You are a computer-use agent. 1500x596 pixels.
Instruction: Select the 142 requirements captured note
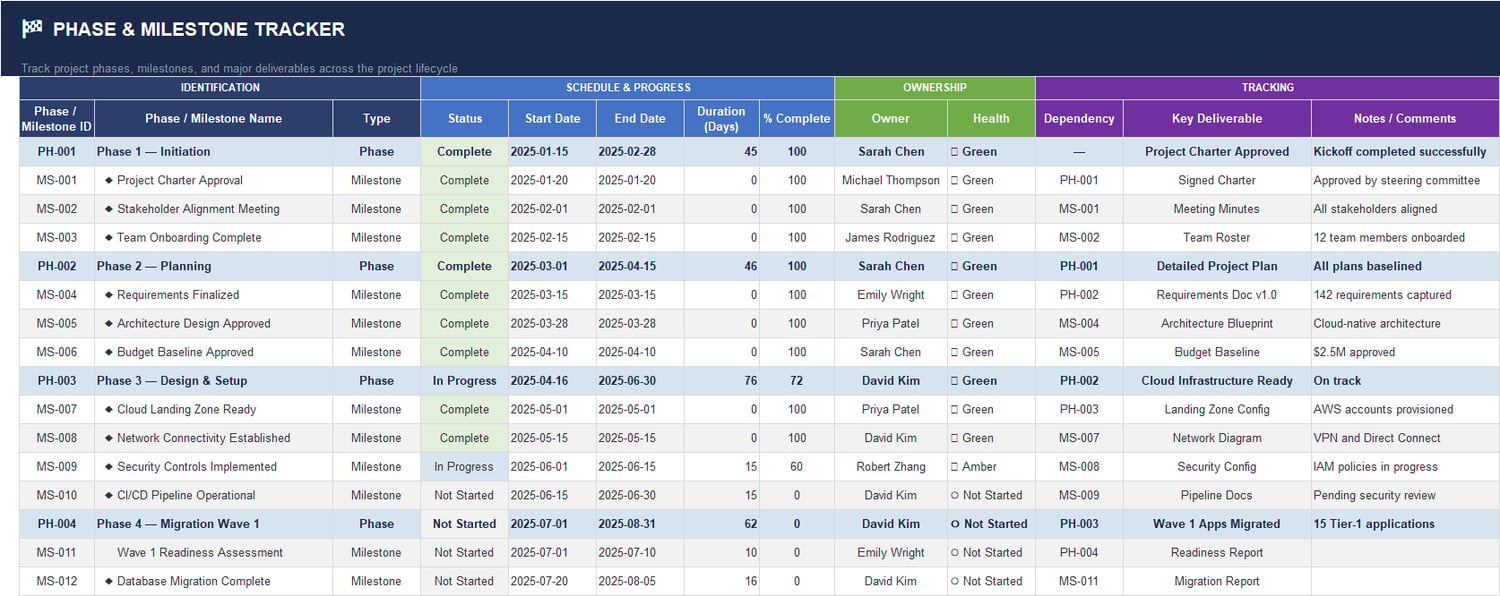(1405, 295)
